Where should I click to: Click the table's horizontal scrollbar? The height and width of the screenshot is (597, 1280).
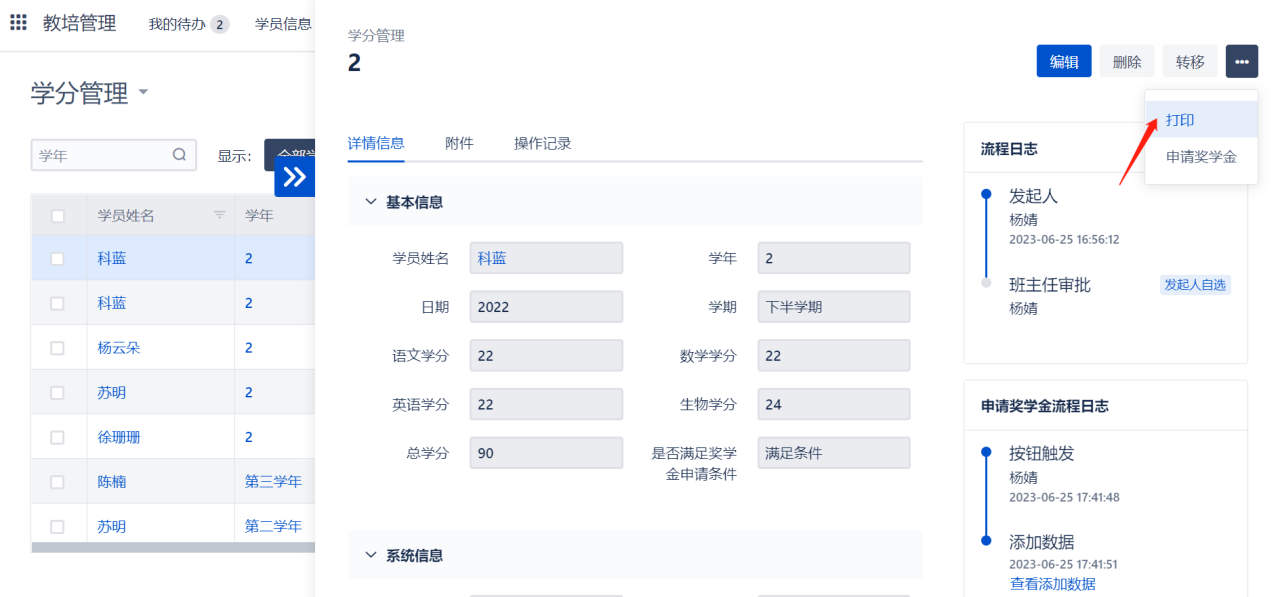pyautogui.click(x=174, y=547)
